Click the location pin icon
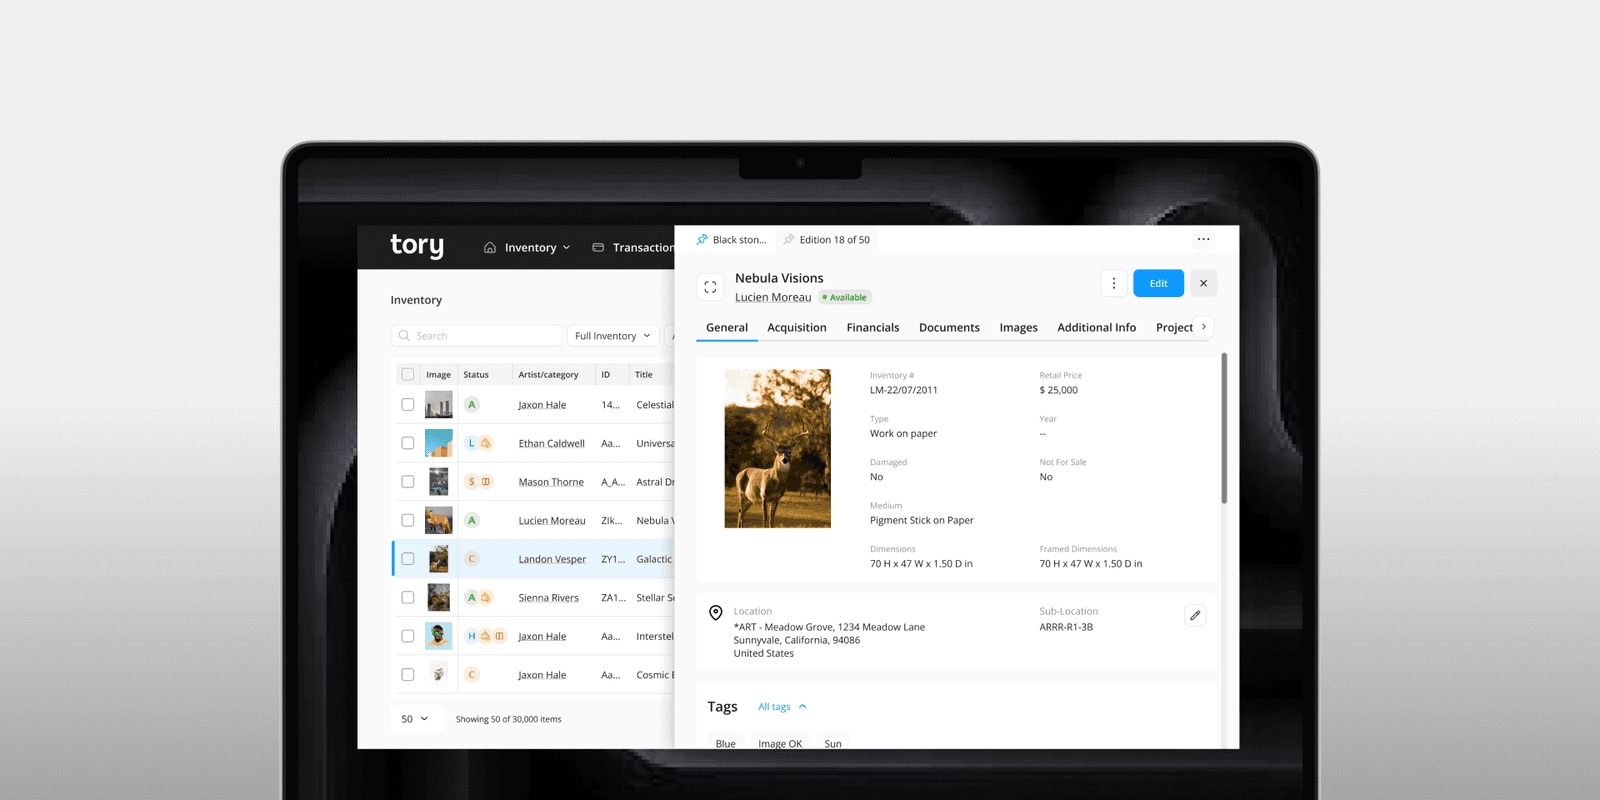Viewport: 1600px width, 800px height. pos(716,613)
